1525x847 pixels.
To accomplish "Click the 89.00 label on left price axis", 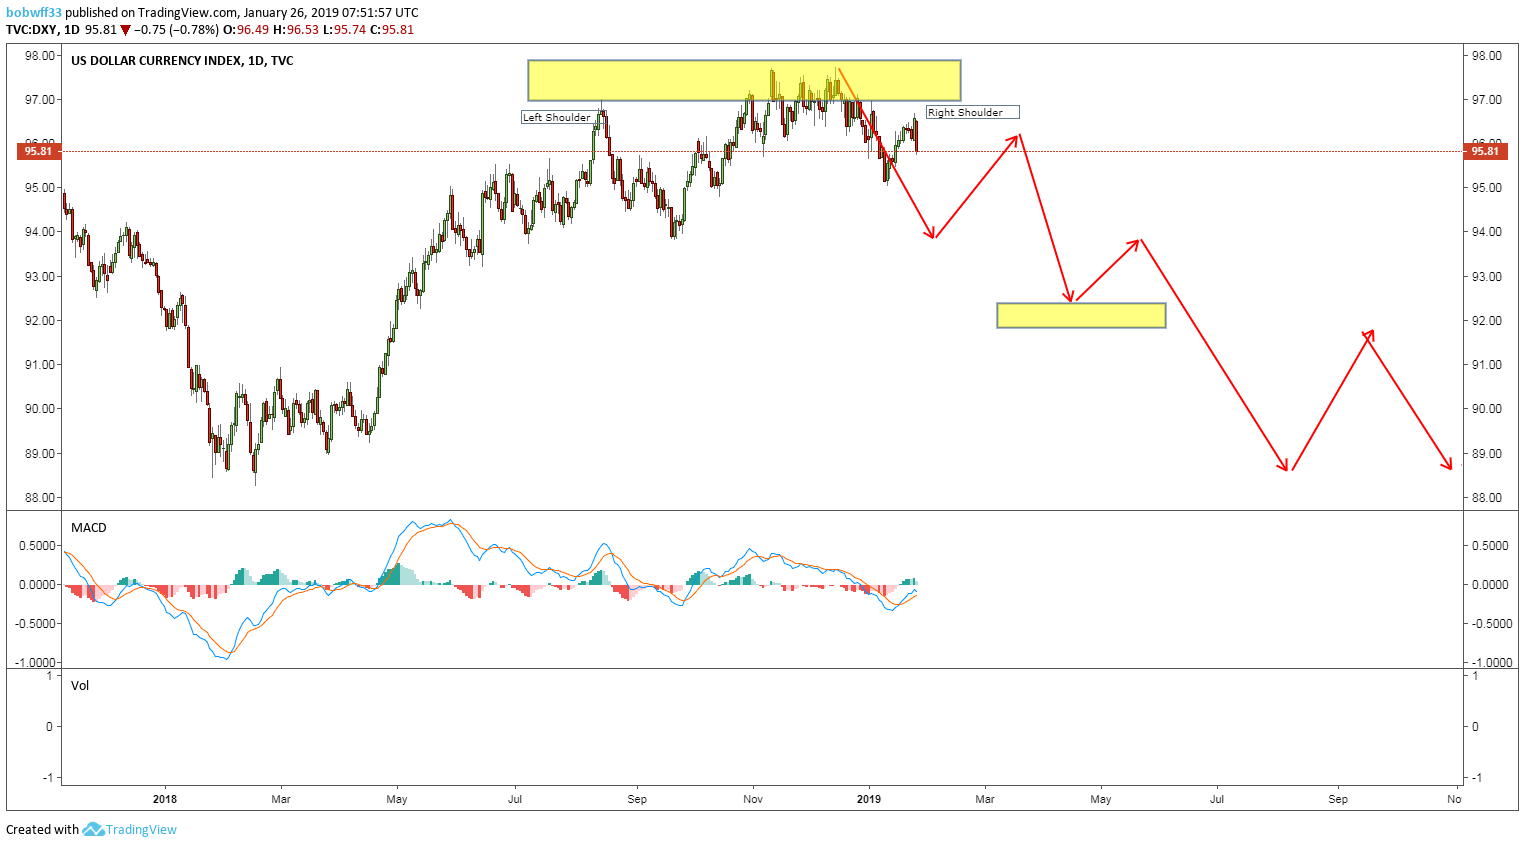I will 40,454.
